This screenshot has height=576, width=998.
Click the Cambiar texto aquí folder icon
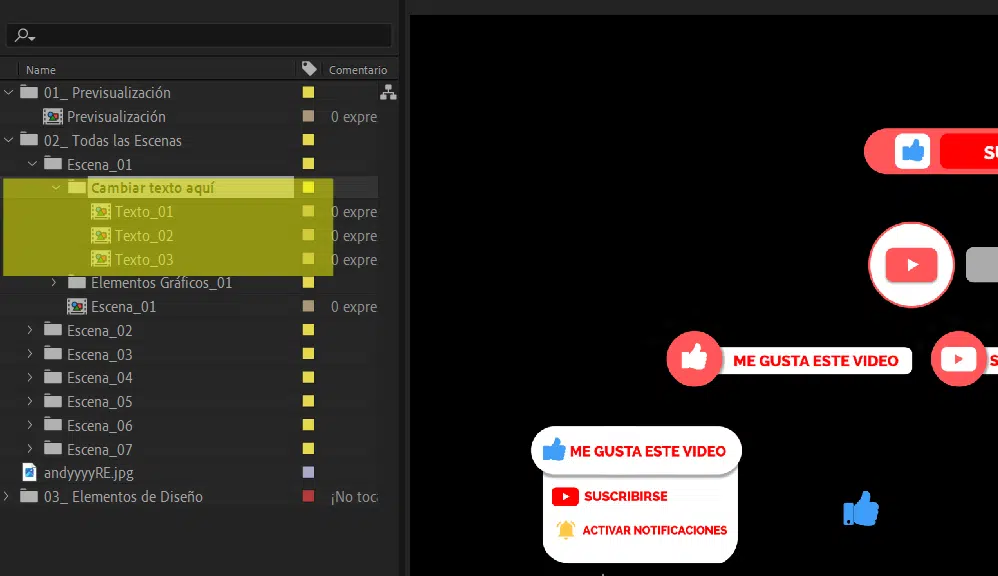pyautogui.click(x=77, y=187)
